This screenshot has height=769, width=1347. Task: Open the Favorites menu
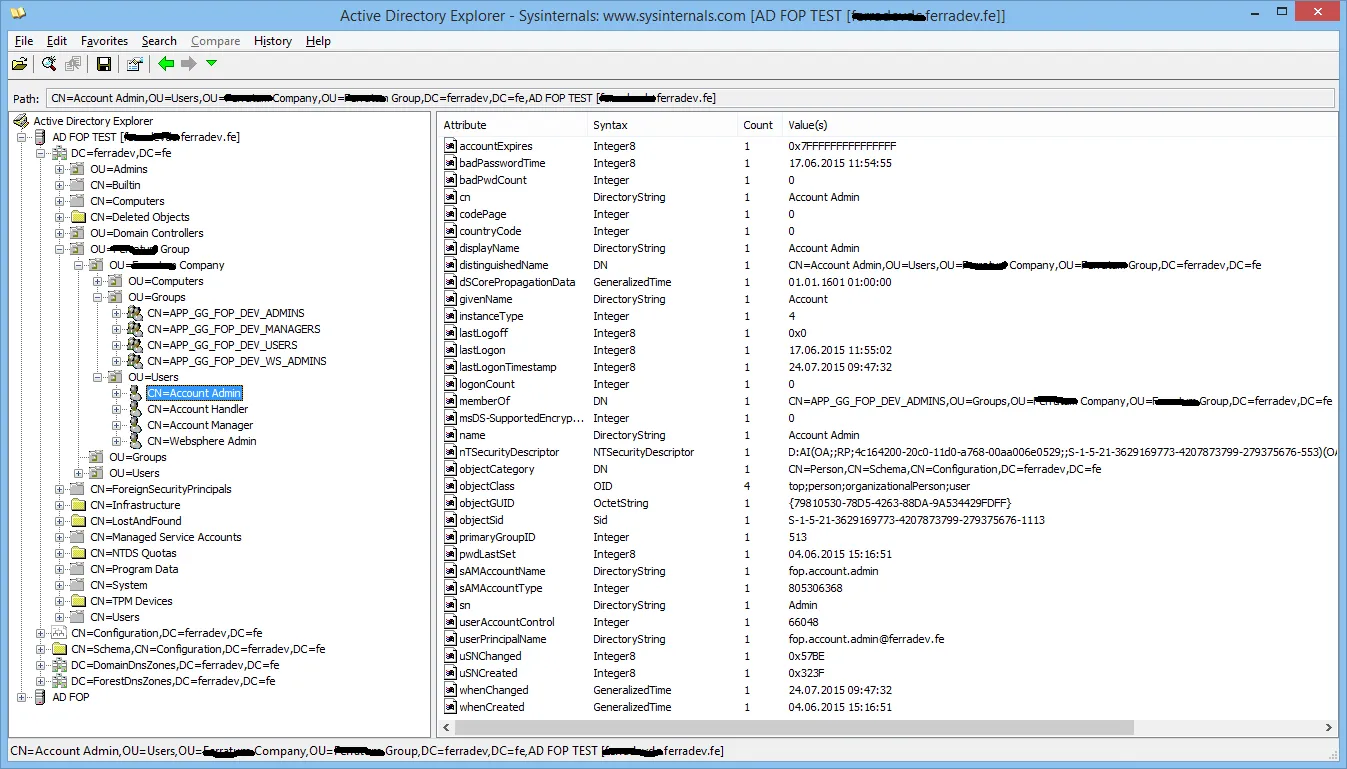105,41
